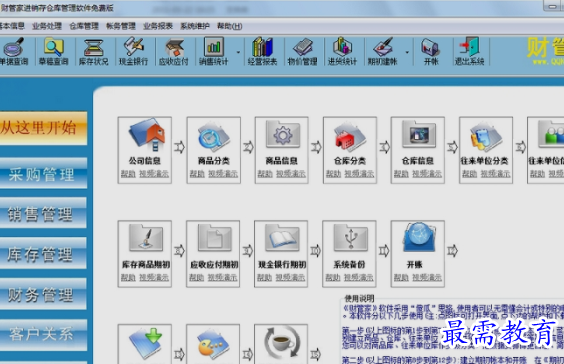Open the 帮助(H) menu
564x364 pixels.
(229, 26)
